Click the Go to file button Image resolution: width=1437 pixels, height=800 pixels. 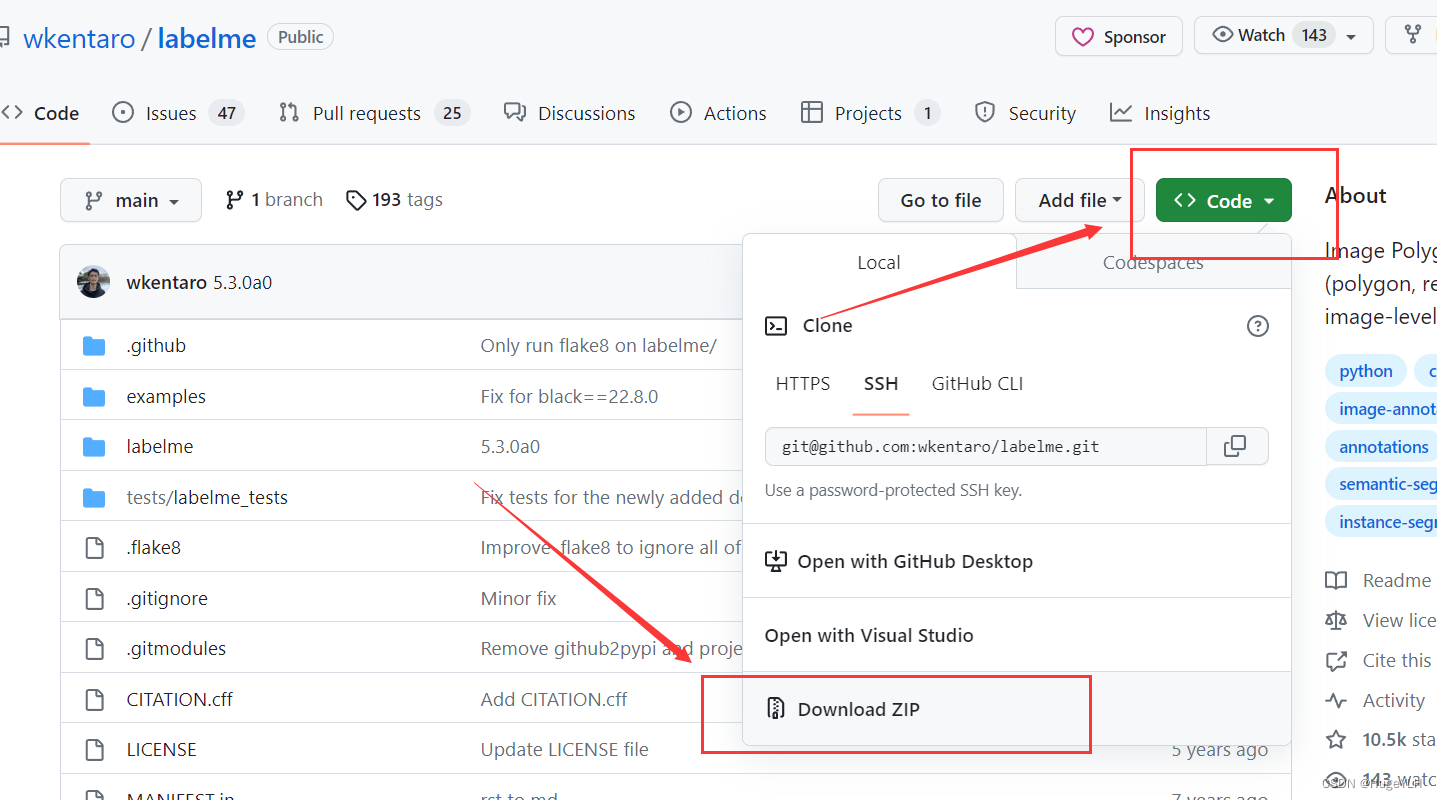[941, 200]
